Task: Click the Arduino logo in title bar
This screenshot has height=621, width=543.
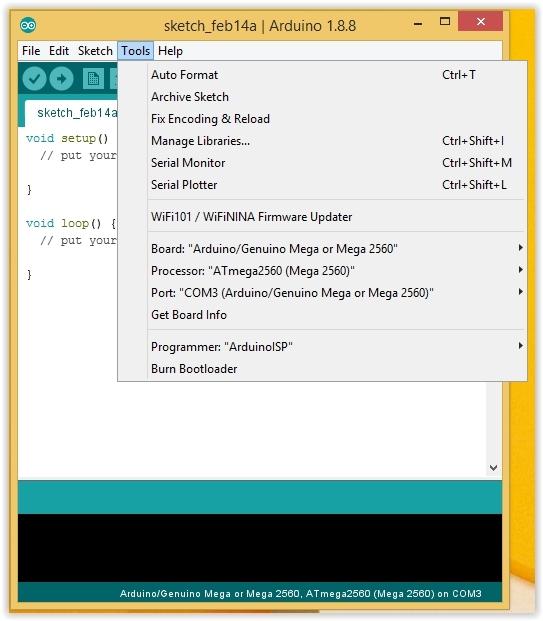Action: pos(28,26)
